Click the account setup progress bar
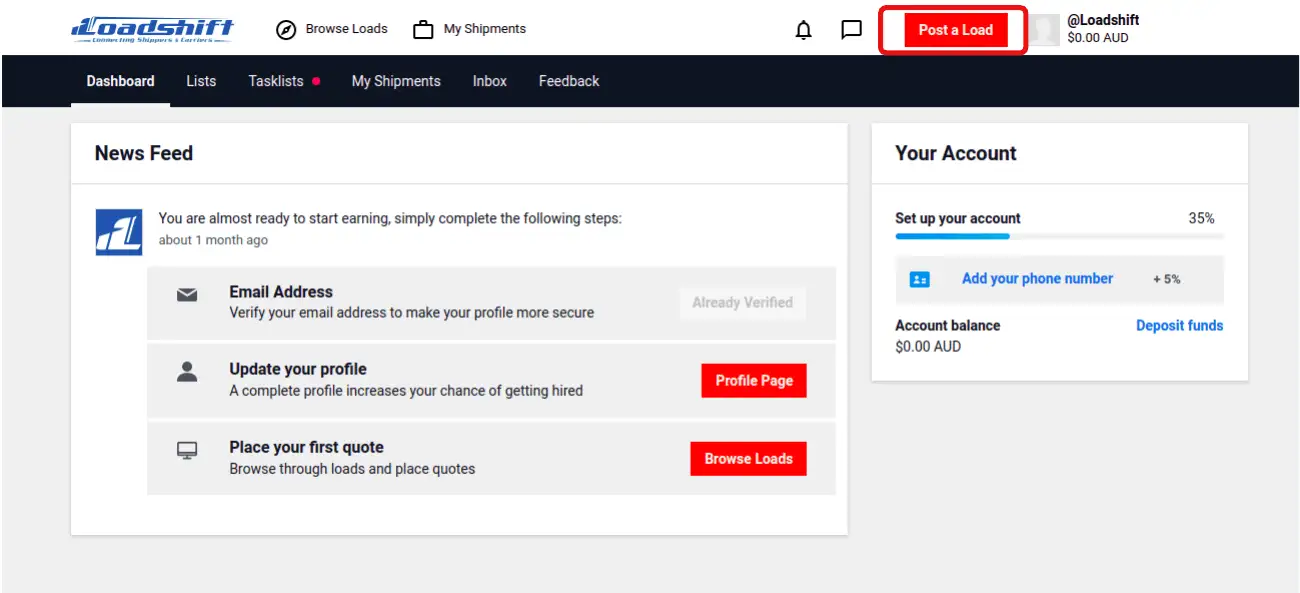The image size is (1300, 593). 1058,237
